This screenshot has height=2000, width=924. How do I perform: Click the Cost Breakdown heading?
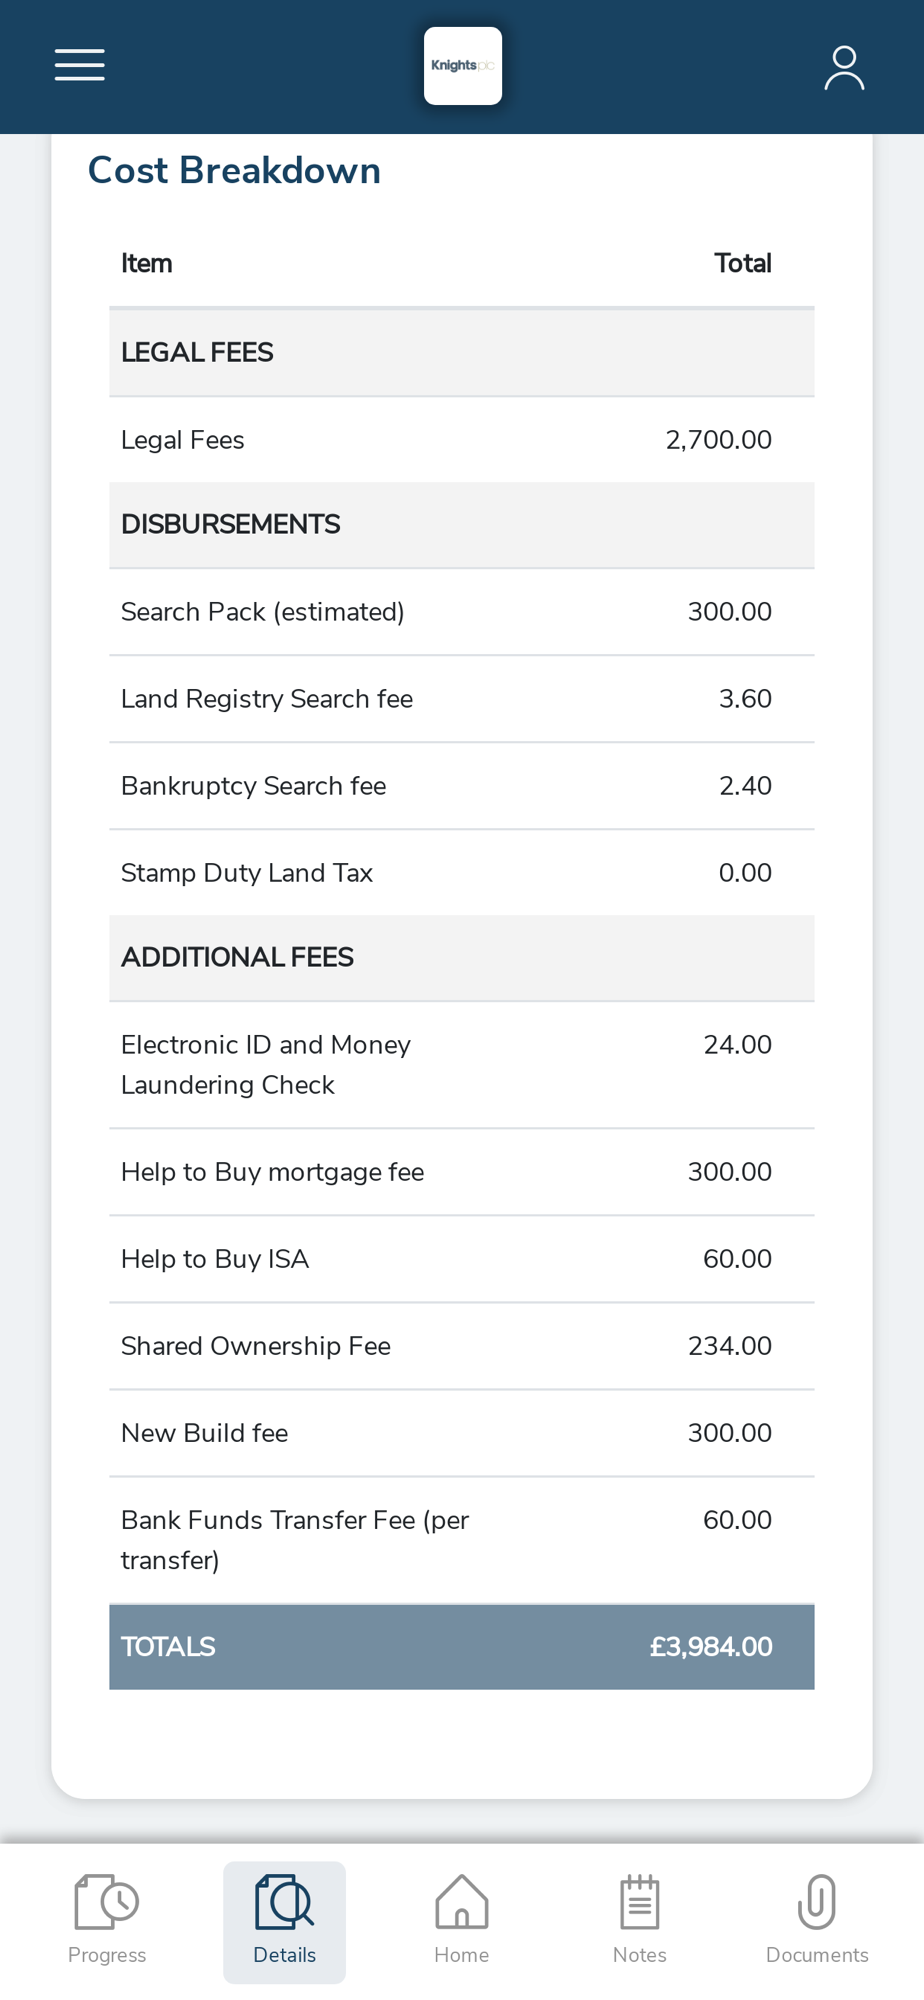(234, 171)
